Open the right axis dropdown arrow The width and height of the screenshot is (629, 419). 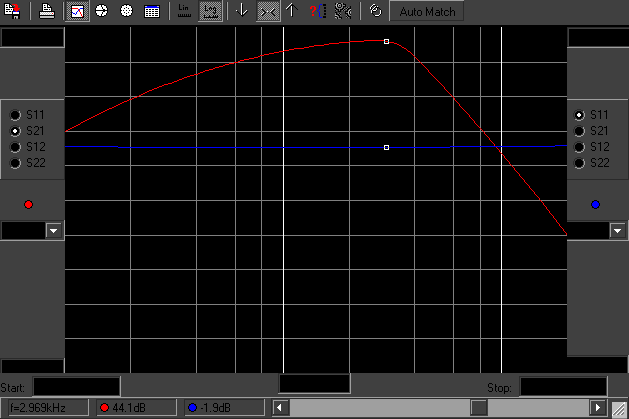click(619, 231)
